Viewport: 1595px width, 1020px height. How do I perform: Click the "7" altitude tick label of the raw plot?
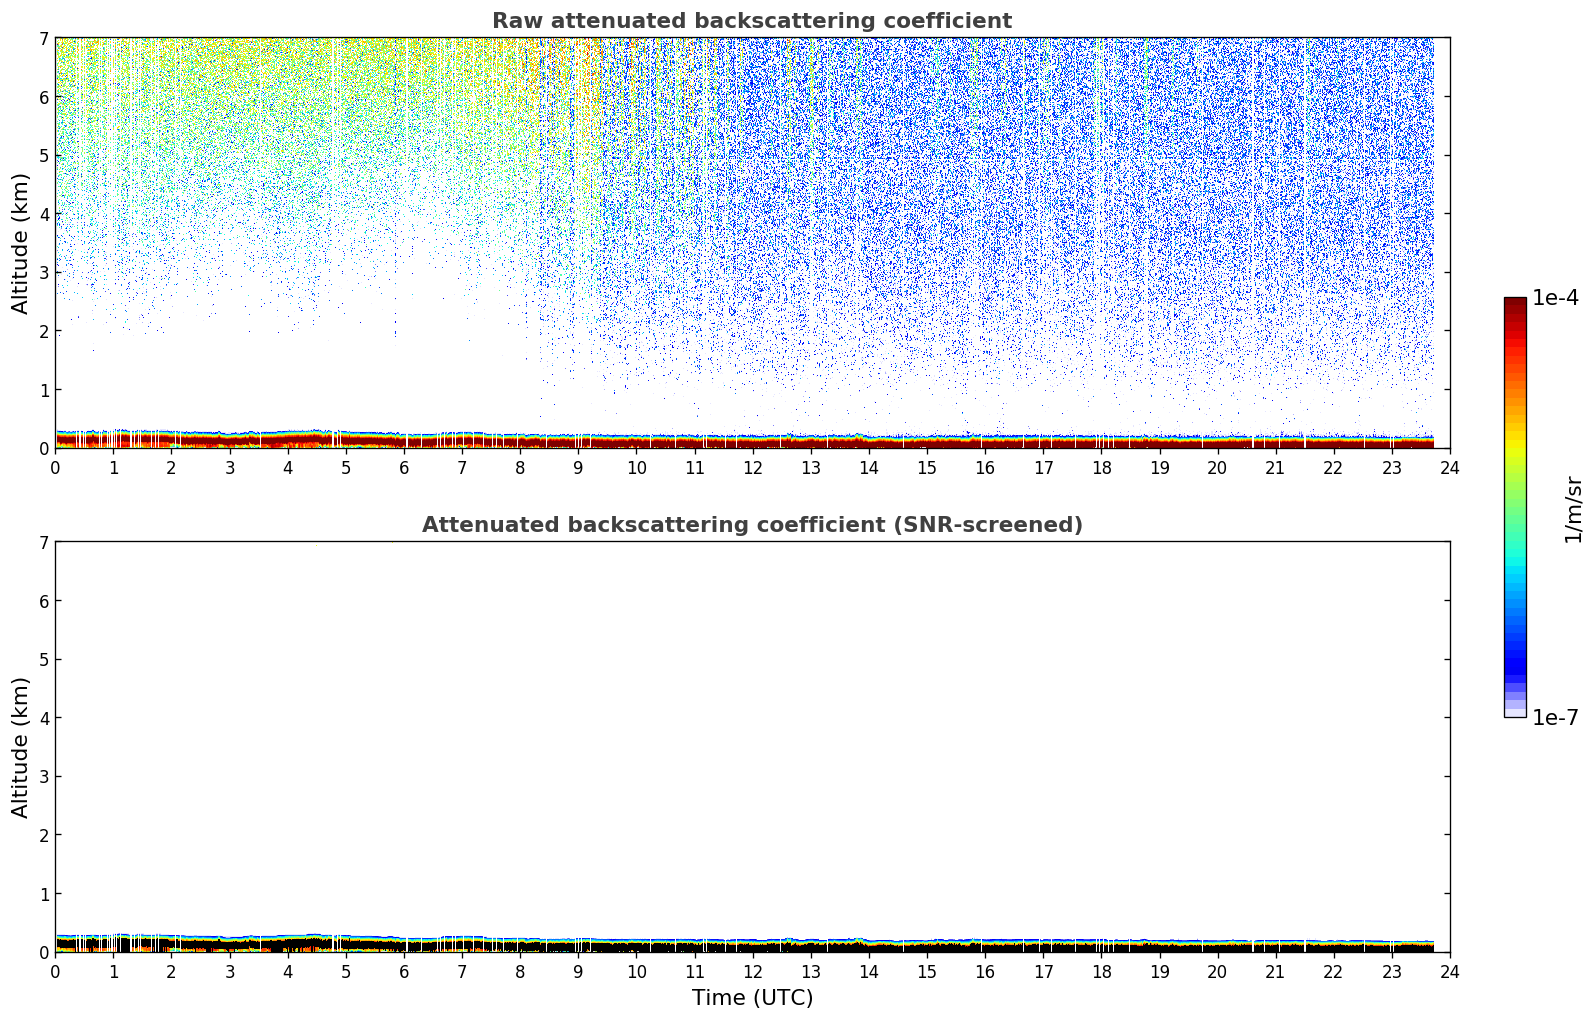[43, 39]
